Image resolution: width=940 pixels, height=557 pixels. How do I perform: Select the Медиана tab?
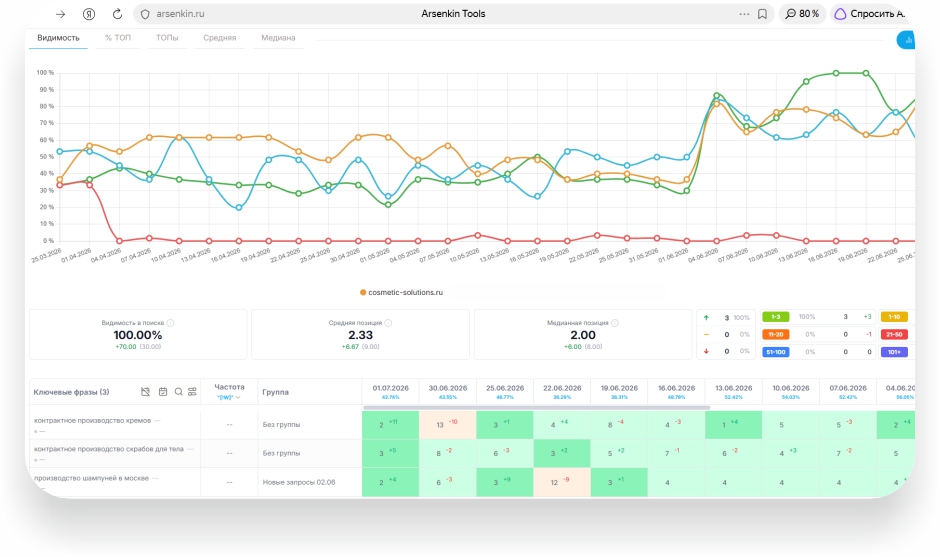(x=278, y=38)
